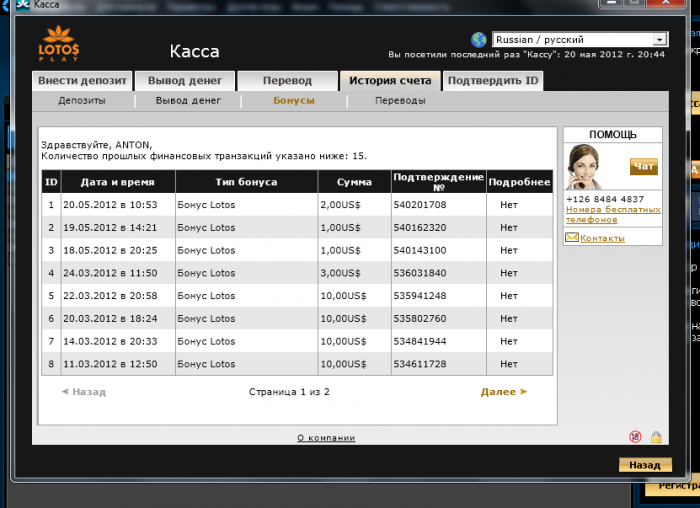
Task: Select date 19.05.2012 в 14:21
Action: pos(110,228)
